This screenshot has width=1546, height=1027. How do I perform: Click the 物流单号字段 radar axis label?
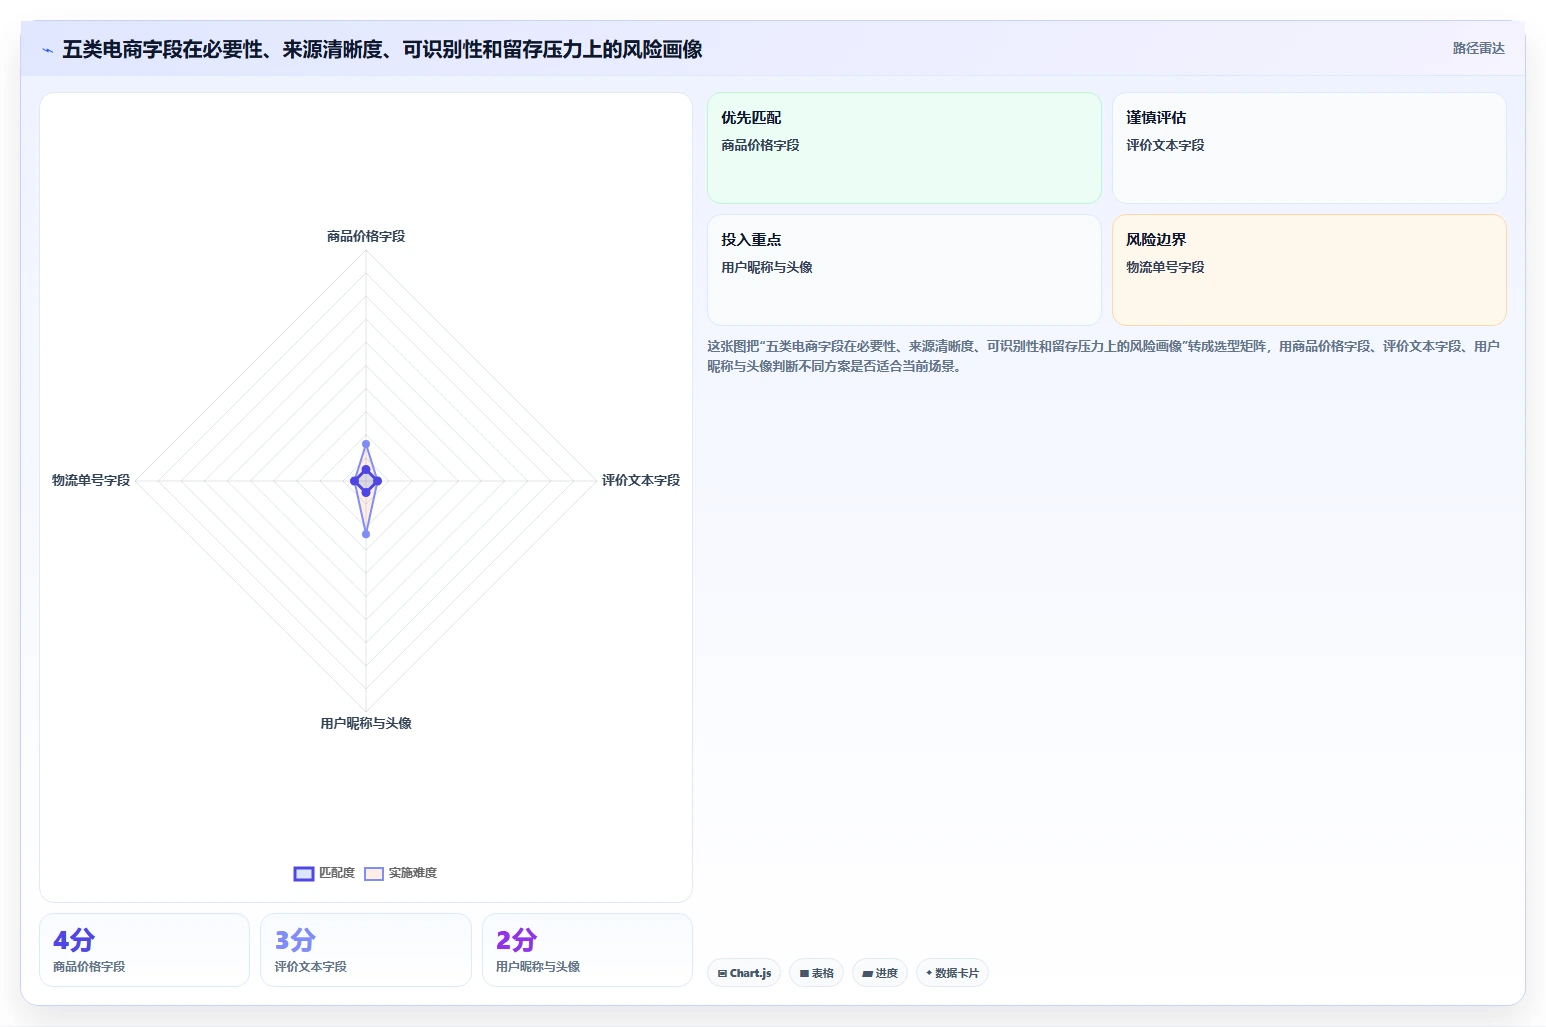[x=91, y=480]
